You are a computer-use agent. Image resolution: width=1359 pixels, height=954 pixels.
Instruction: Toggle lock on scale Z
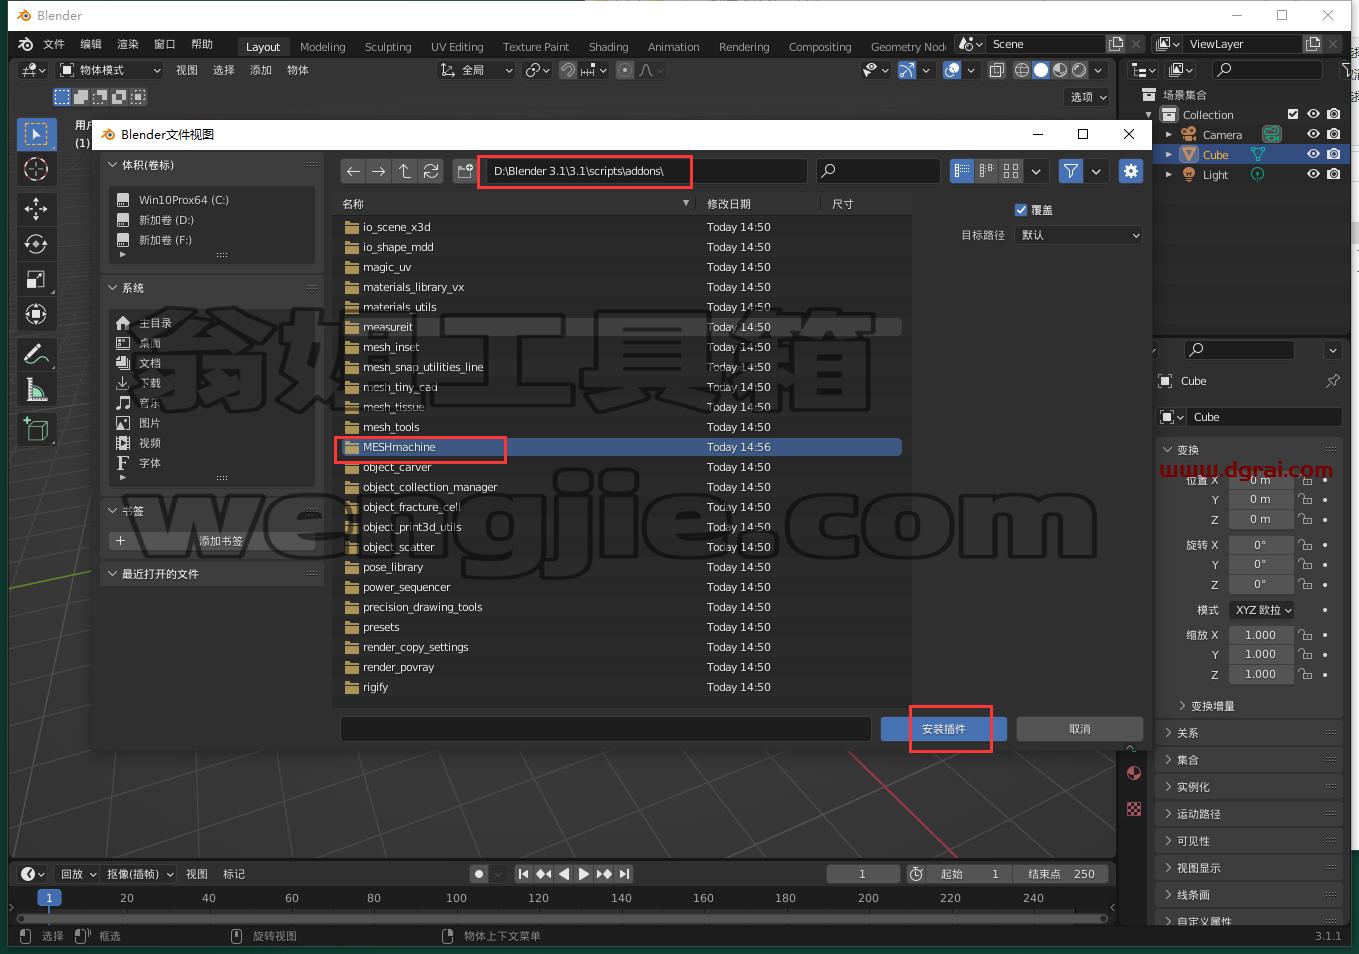(x=1305, y=674)
